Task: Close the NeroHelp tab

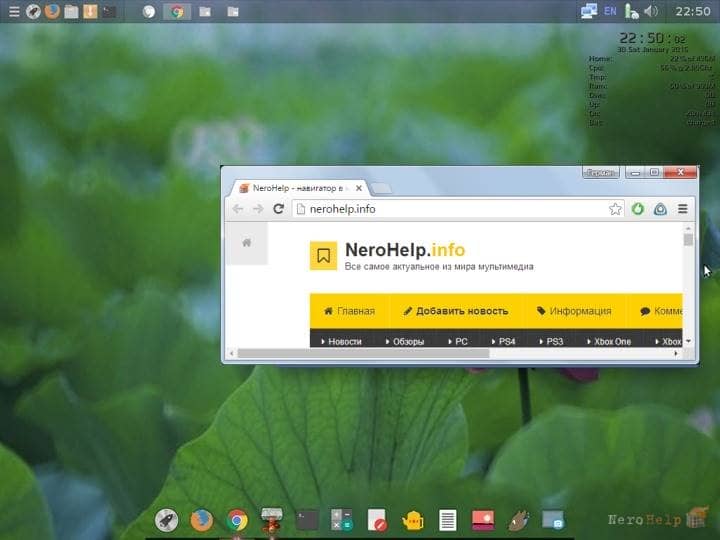Action: point(359,188)
